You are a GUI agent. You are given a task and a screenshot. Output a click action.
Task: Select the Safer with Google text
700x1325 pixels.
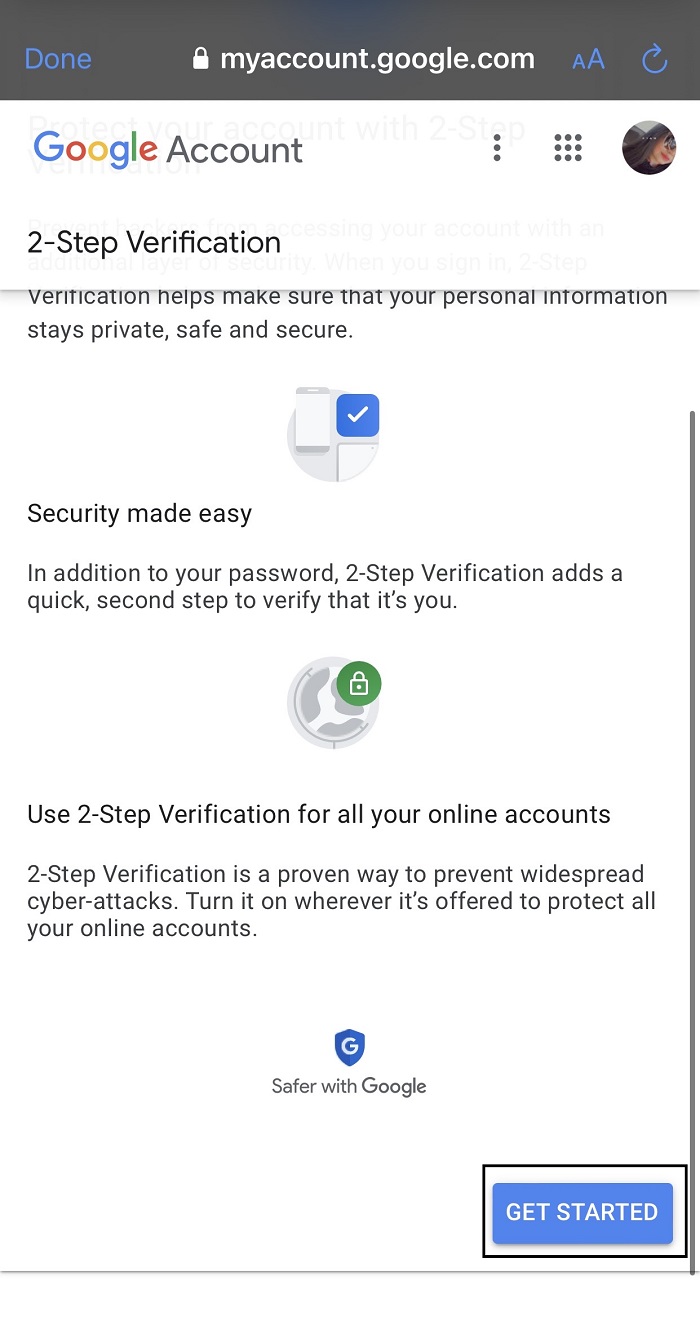[349, 1086]
